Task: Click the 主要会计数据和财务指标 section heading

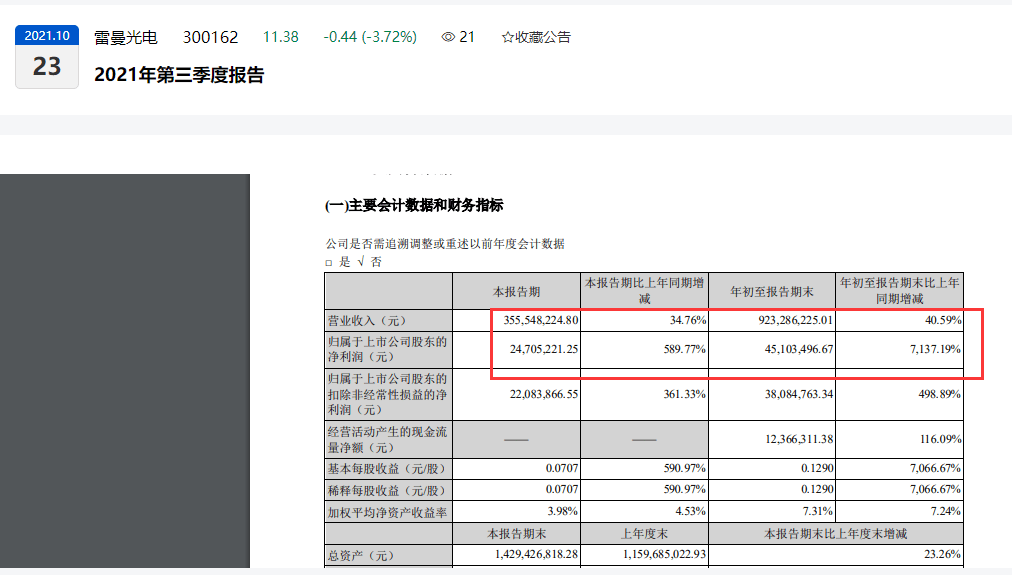Action: click(x=414, y=206)
